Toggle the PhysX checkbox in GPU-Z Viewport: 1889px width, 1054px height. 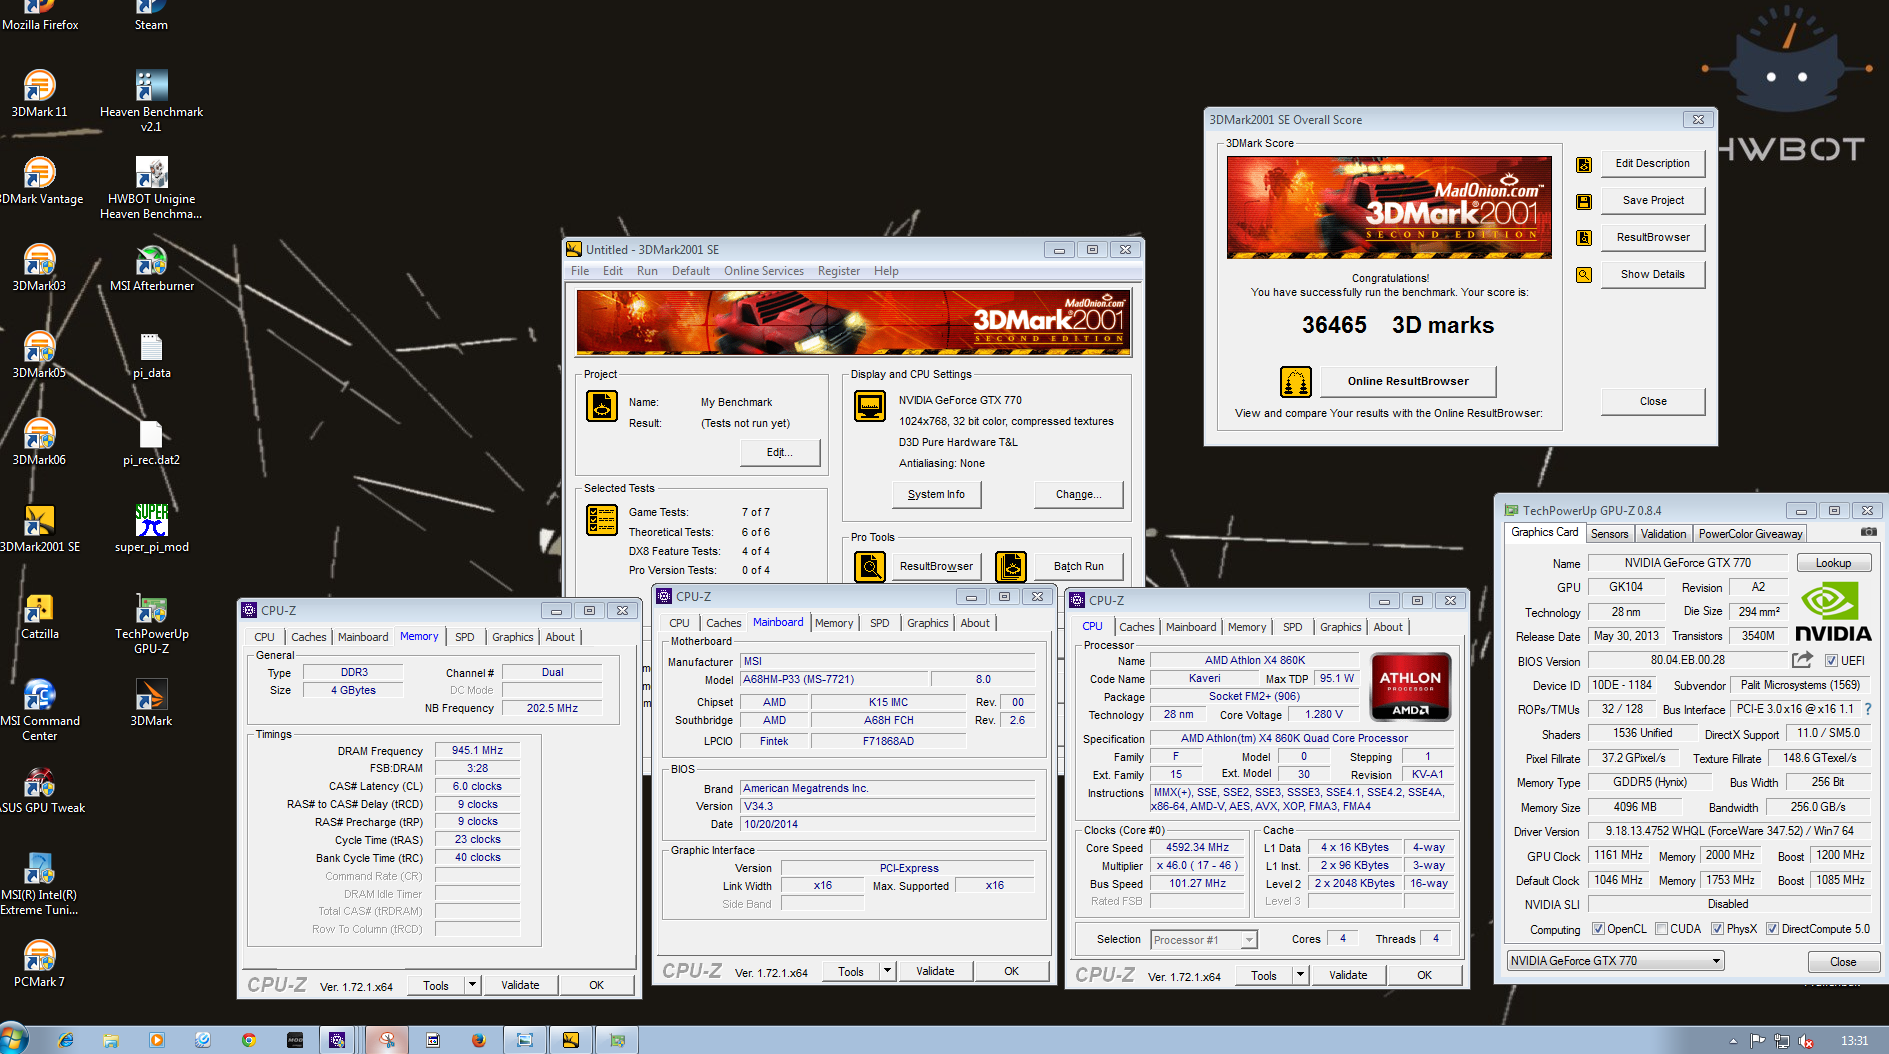click(x=1717, y=929)
